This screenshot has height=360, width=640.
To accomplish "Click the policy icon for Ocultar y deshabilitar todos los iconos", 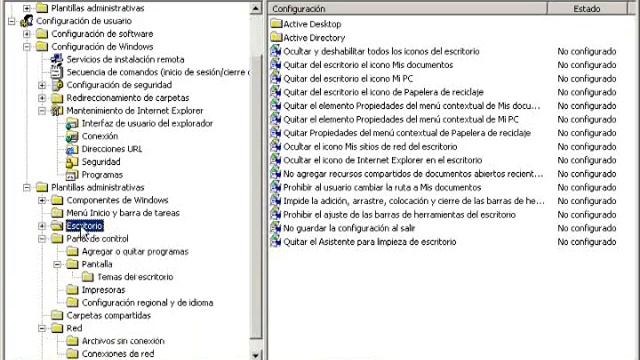I will (276, 51).
